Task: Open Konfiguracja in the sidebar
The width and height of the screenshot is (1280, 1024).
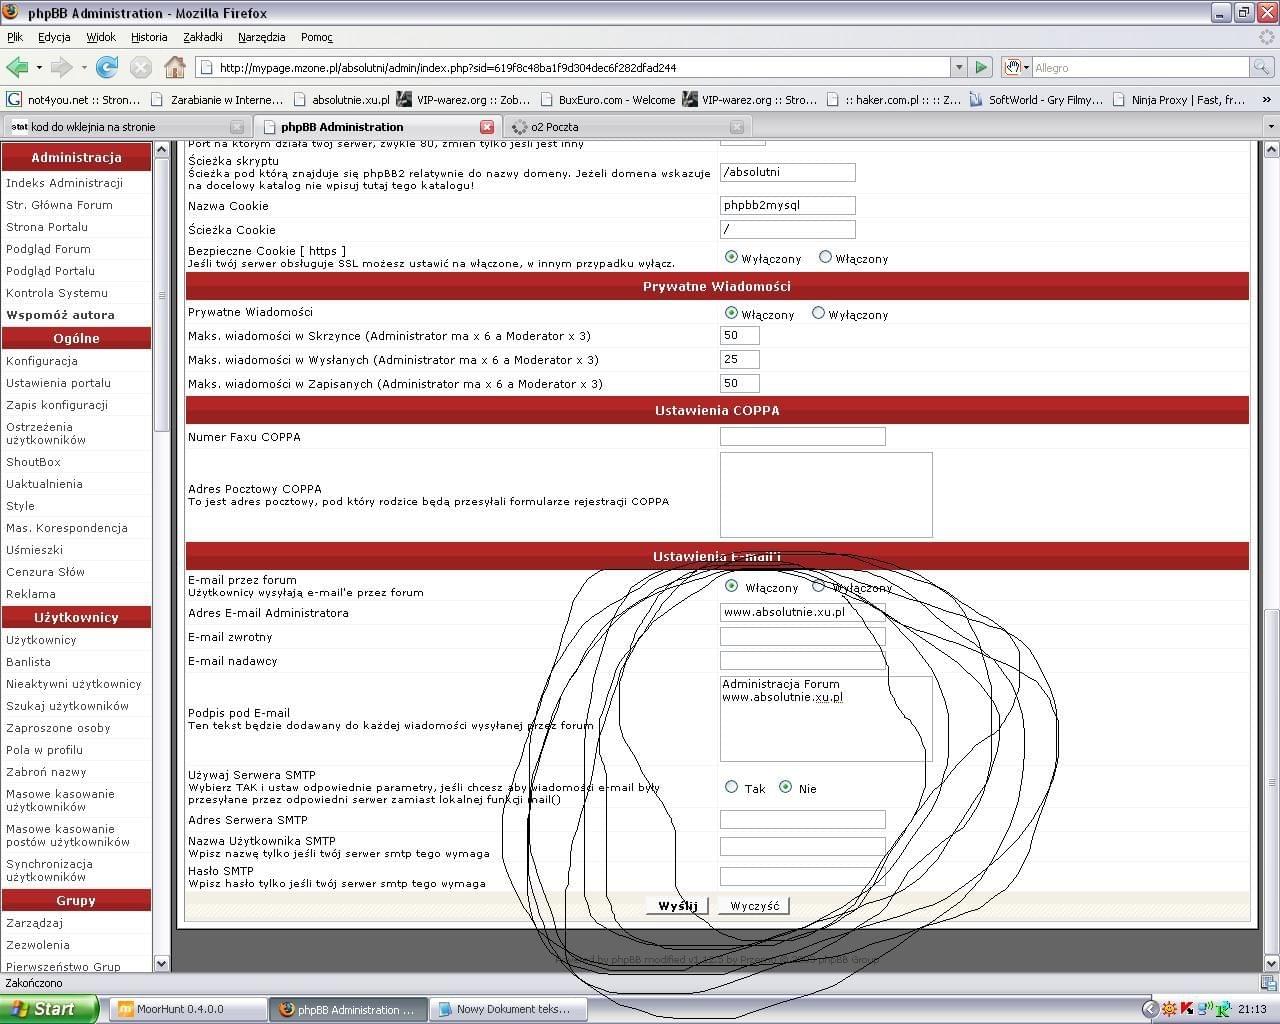Action: 41,361
